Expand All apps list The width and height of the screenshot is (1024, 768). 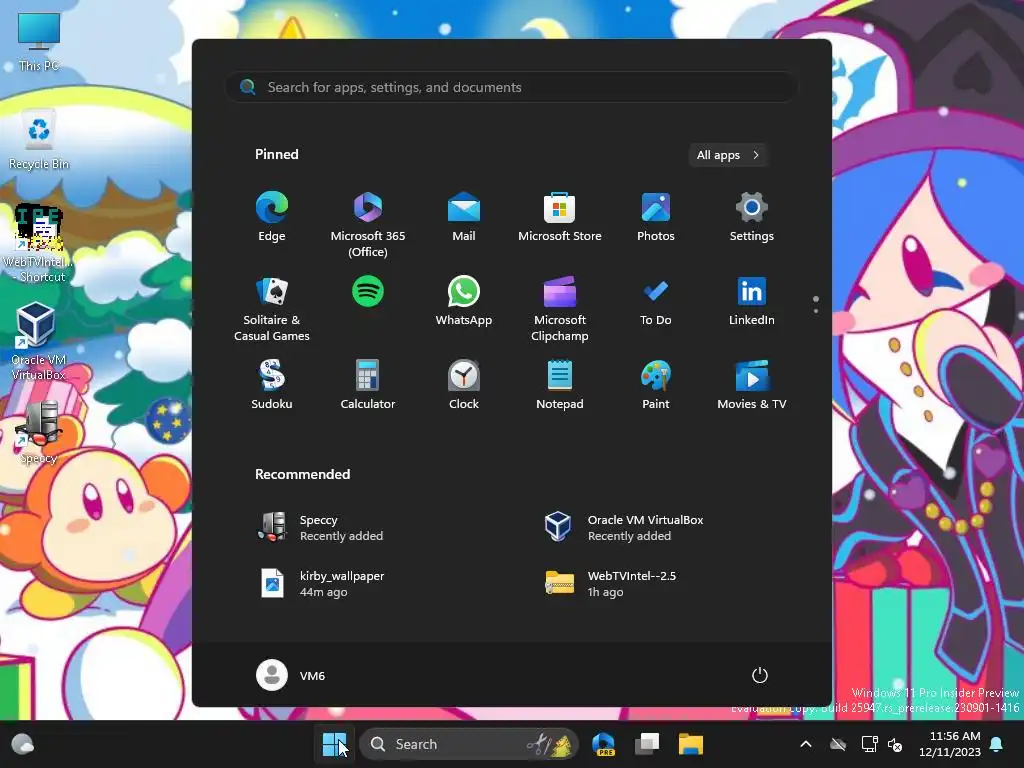point(728,155)
